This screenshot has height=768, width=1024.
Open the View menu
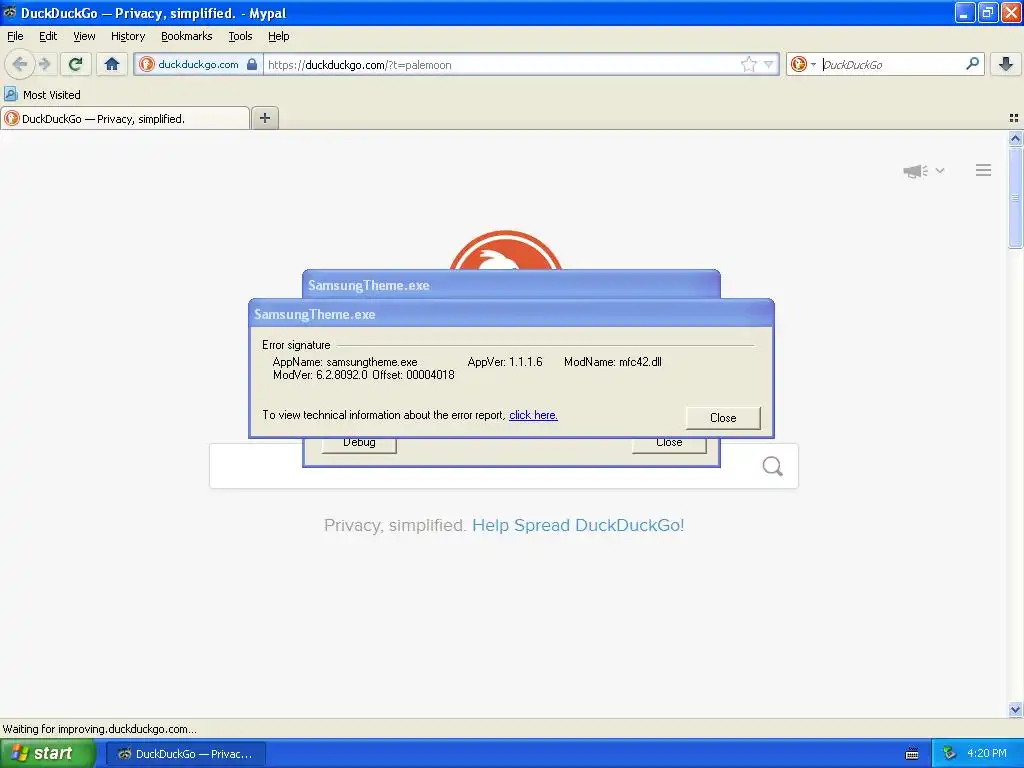click(x=84, y=36)
